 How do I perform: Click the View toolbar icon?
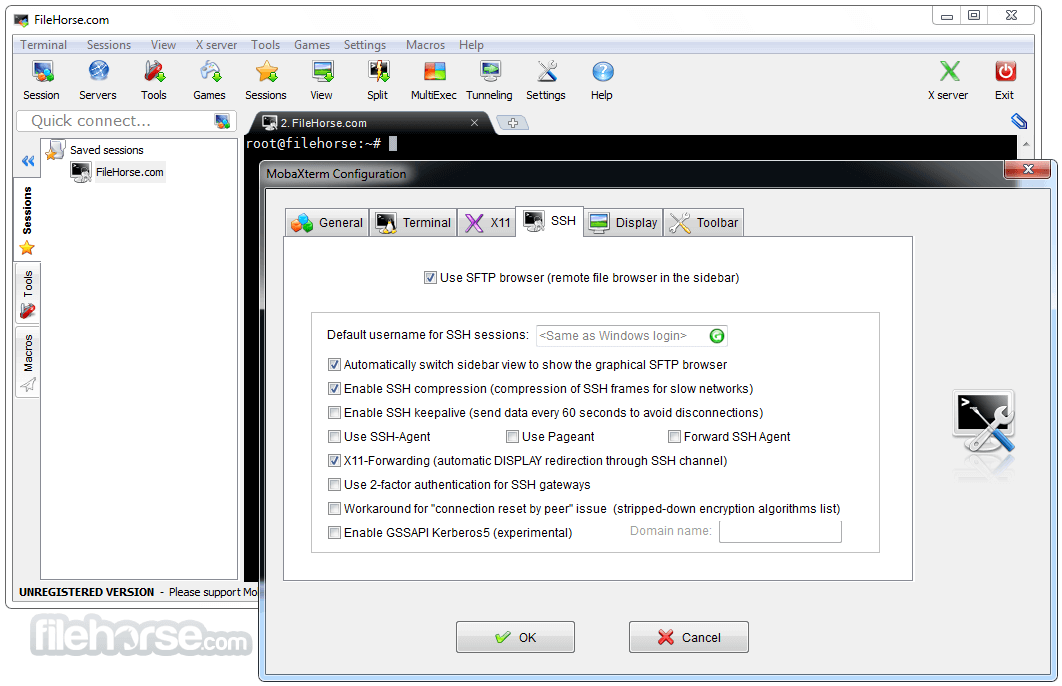pos(322,80)
